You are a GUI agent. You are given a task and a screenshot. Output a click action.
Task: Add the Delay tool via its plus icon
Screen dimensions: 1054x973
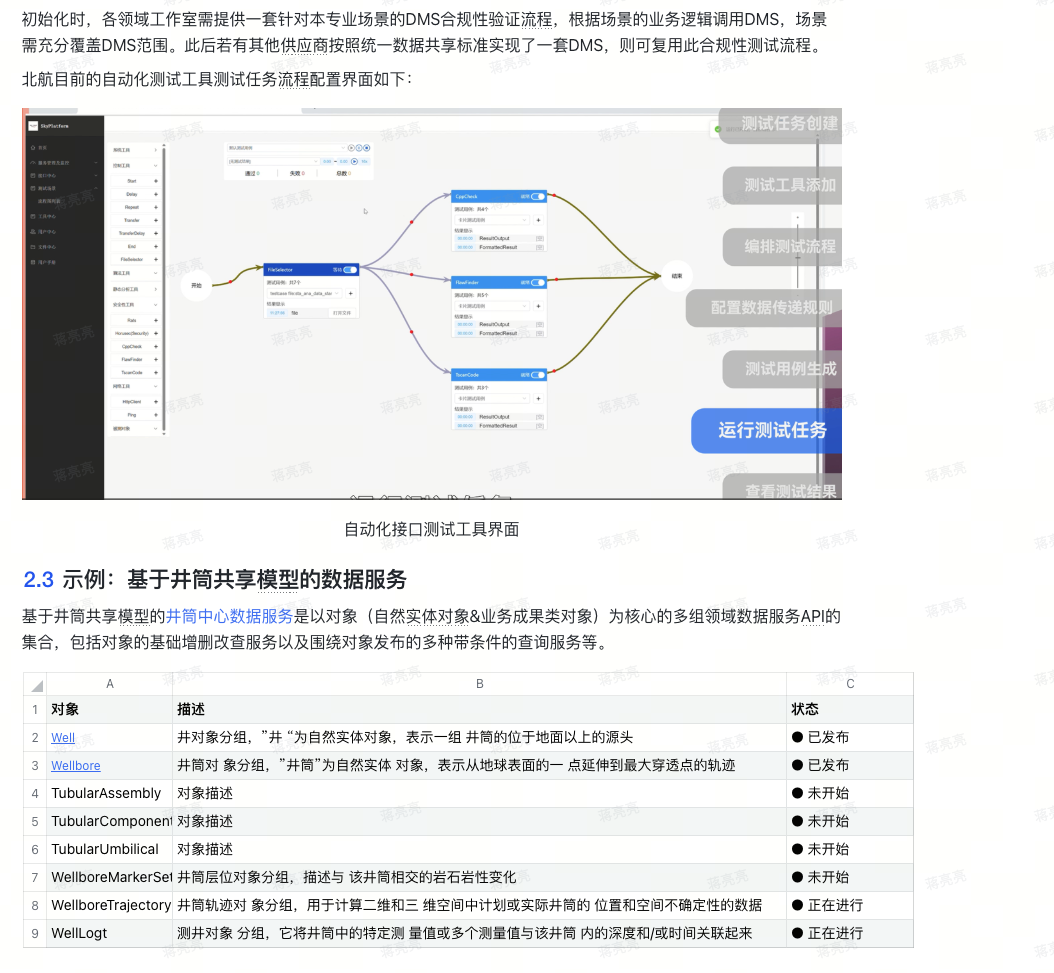pyautogui.click(x=156, y=194)
